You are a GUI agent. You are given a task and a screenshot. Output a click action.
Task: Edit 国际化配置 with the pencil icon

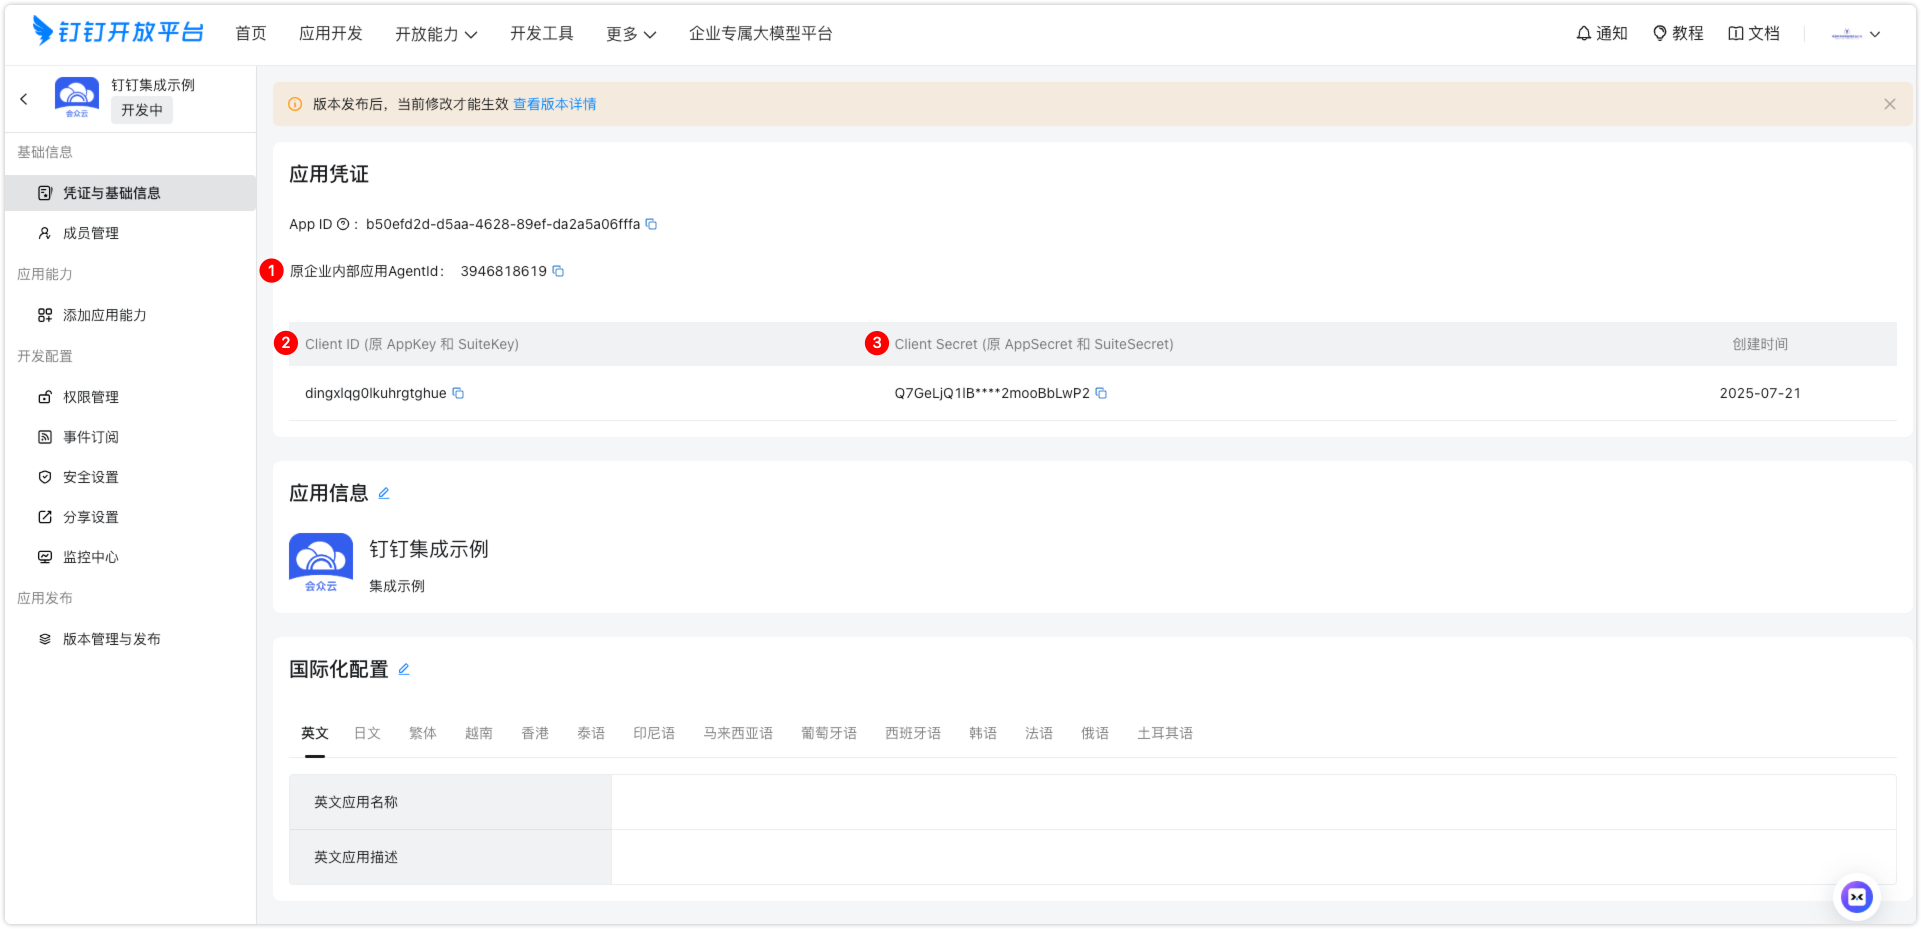[404, 669]
